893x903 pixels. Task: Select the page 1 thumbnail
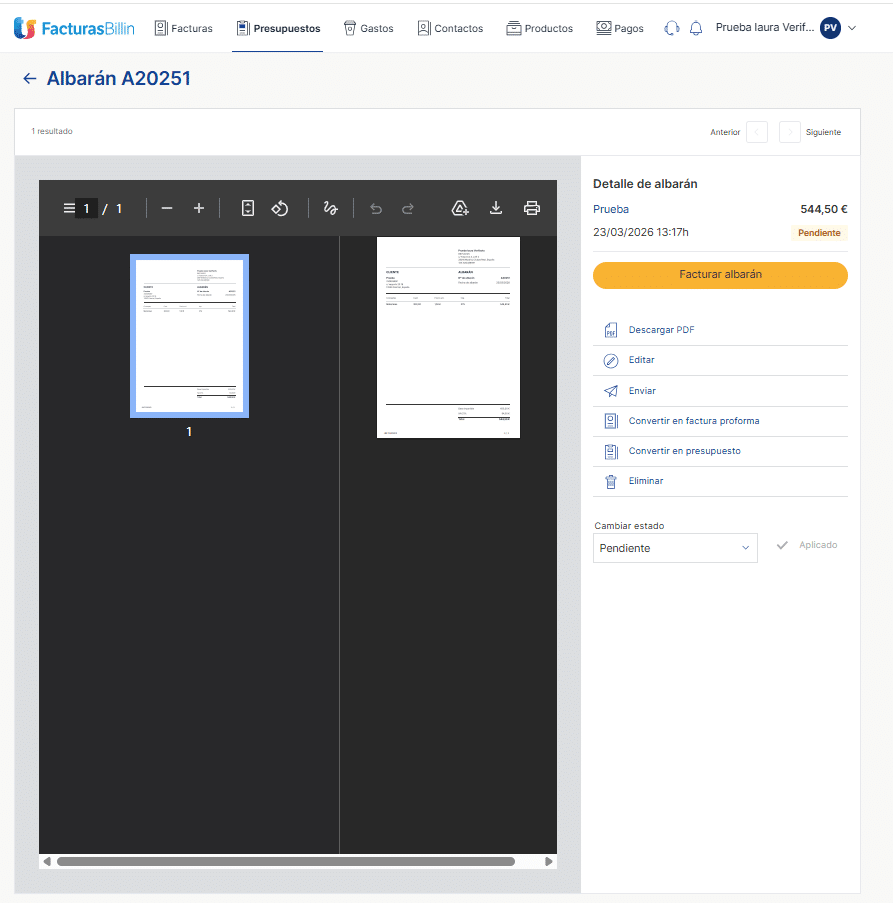(189, 336)
